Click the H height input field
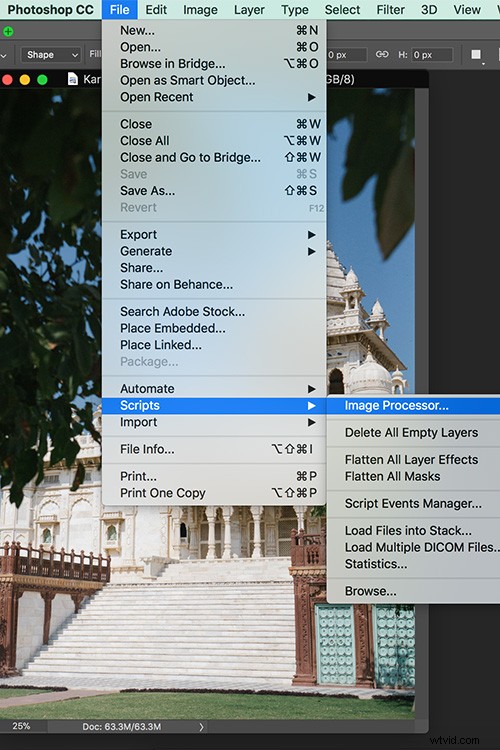Image resolution: width=500 pixels, height=750 pixels. point(432,55)
